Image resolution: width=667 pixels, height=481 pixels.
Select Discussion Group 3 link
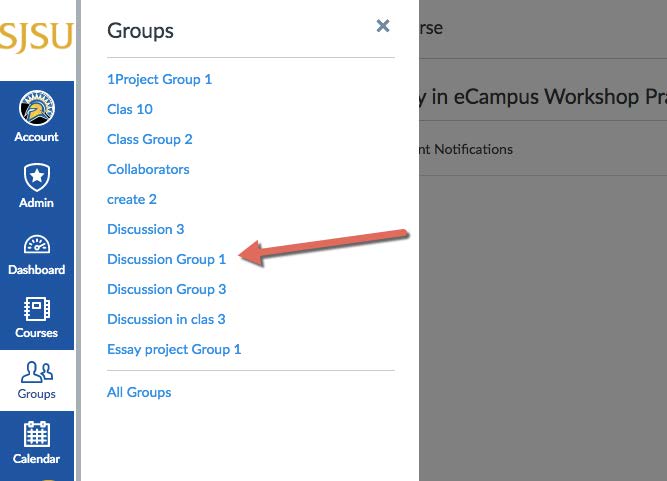167,289
